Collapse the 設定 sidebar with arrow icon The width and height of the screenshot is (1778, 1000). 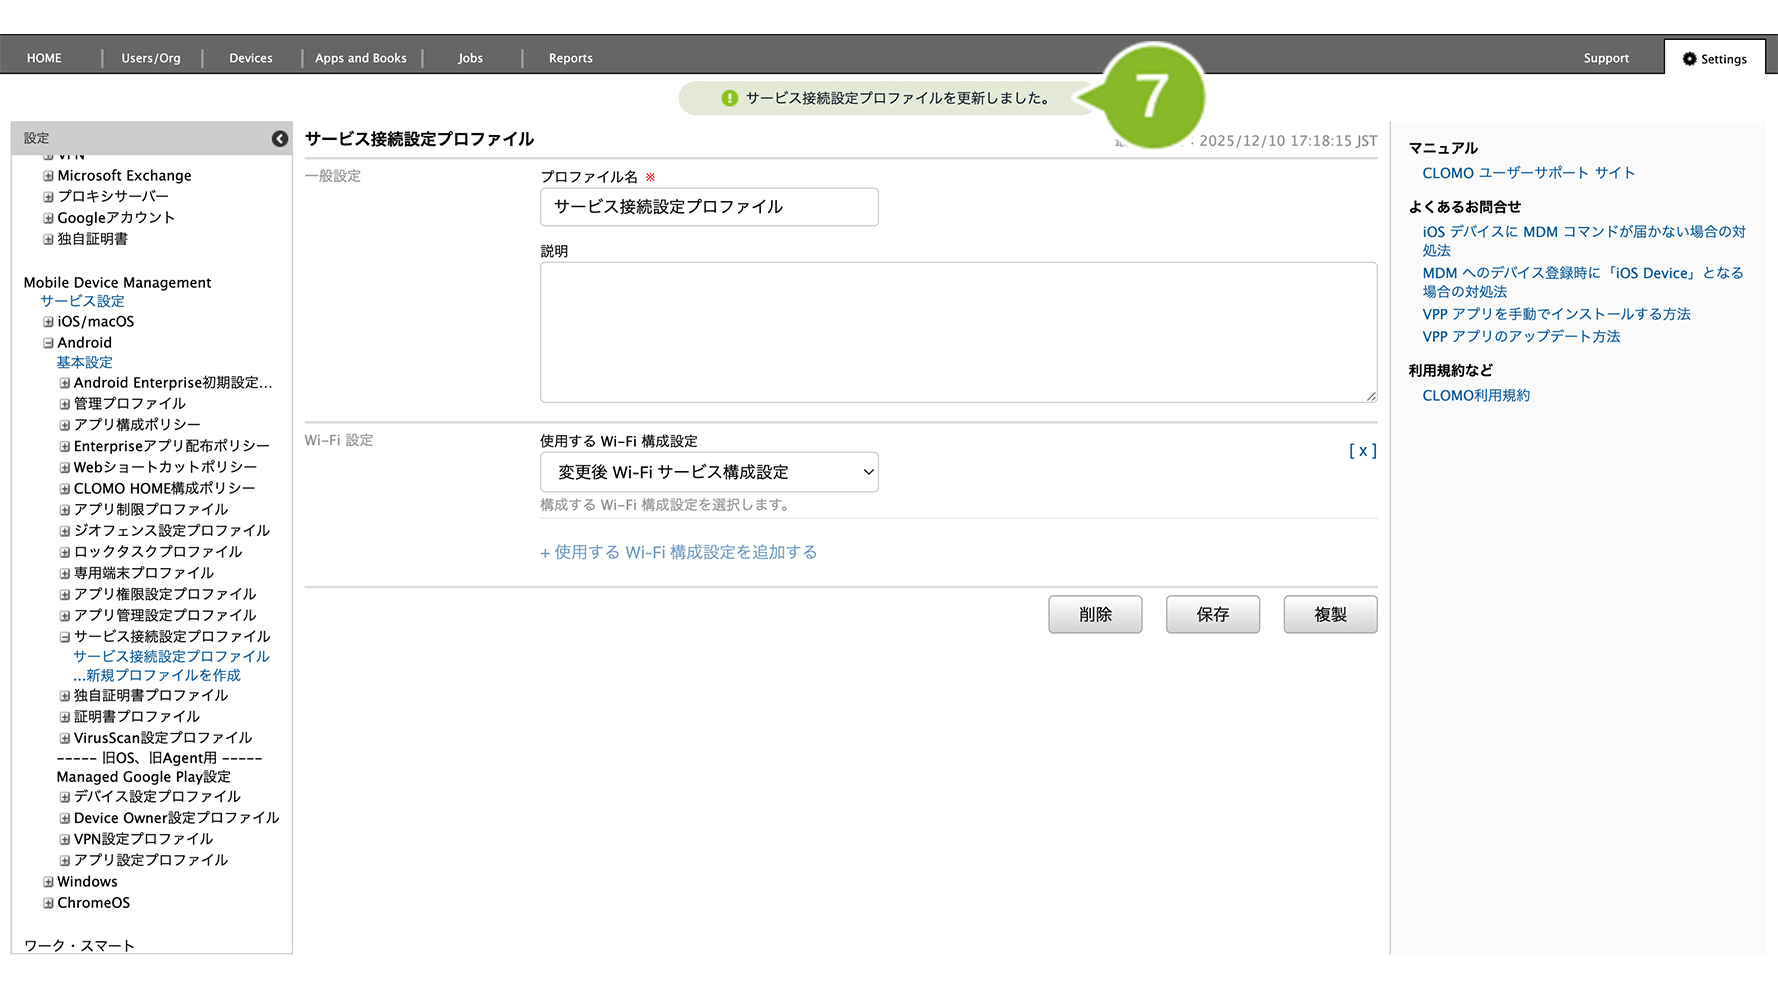click(x=280, y=139)
